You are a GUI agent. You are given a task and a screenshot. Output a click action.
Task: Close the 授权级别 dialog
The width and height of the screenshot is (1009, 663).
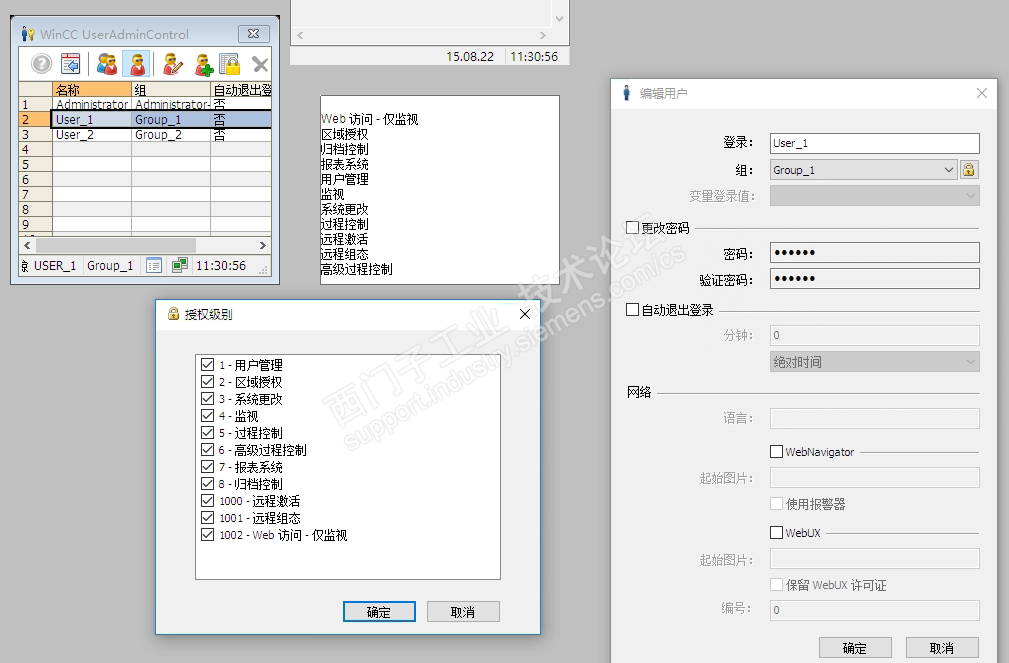[525, 313]
